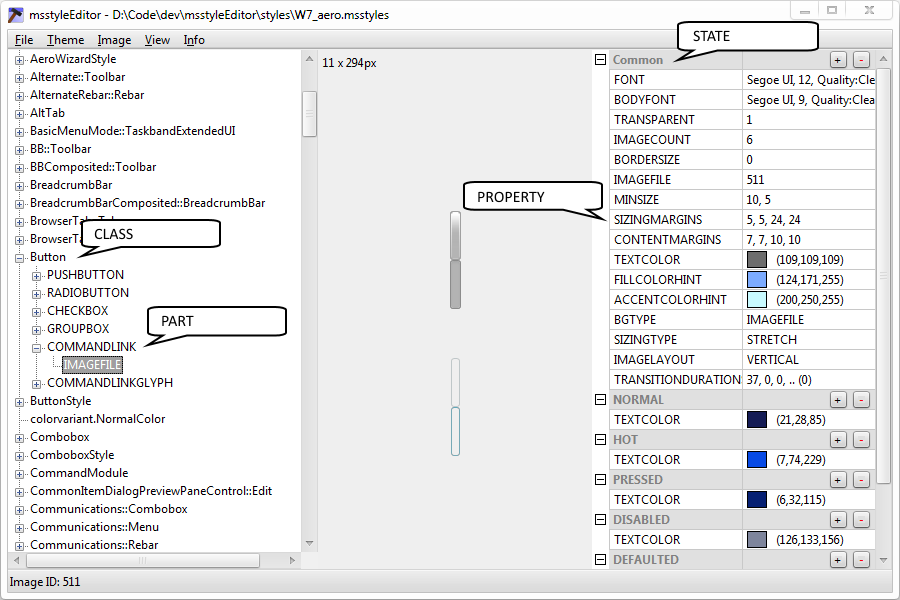Open the Theme menu

65,40
